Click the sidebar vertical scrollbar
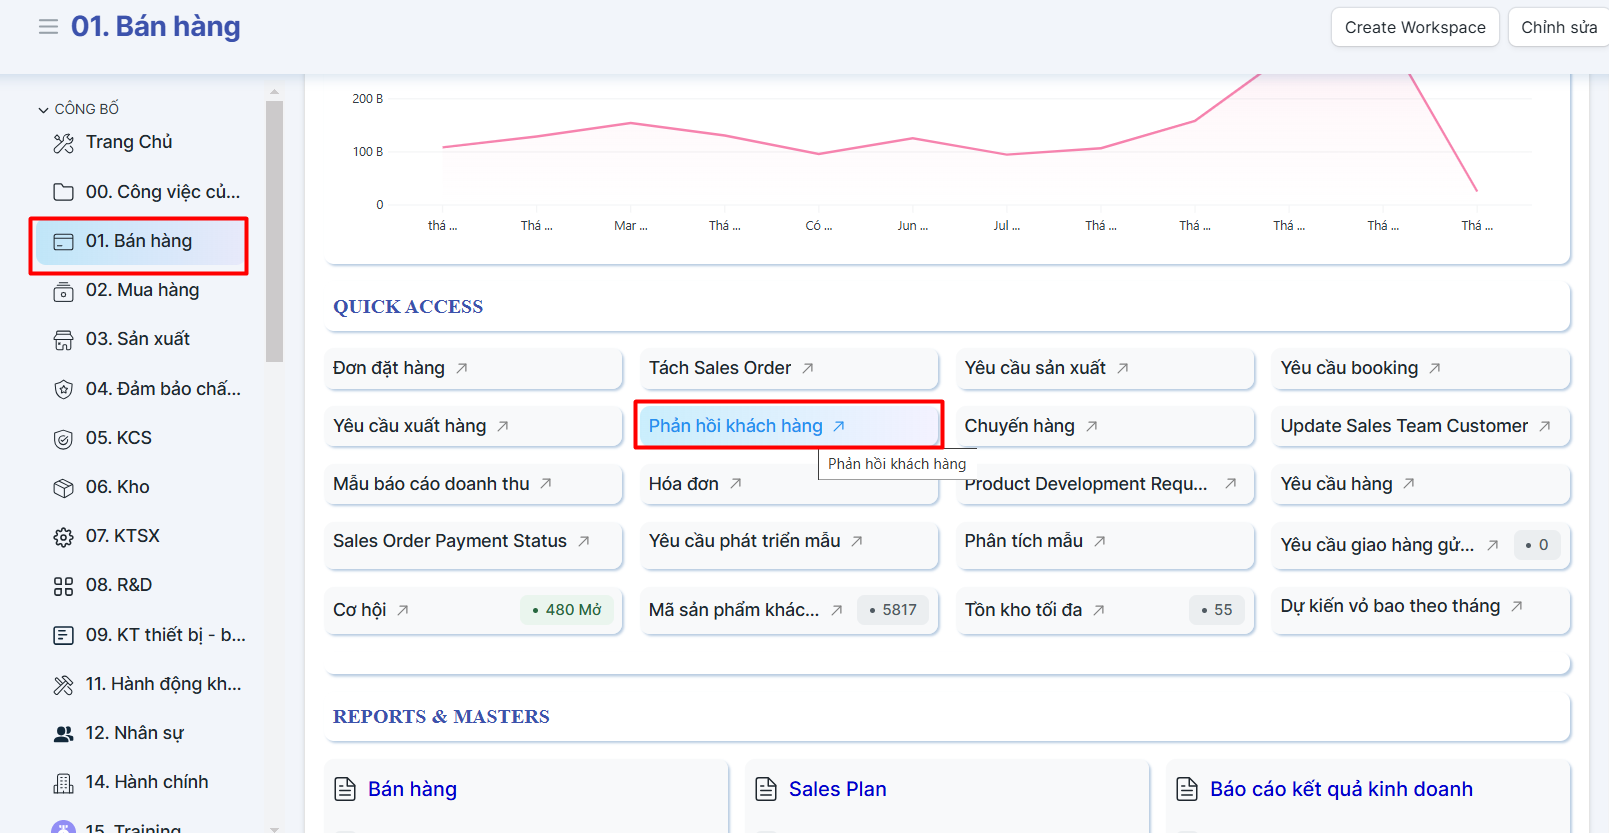The height and width of the screenshot is (833, 1609). pyautogui.click(x=274, y=230)
